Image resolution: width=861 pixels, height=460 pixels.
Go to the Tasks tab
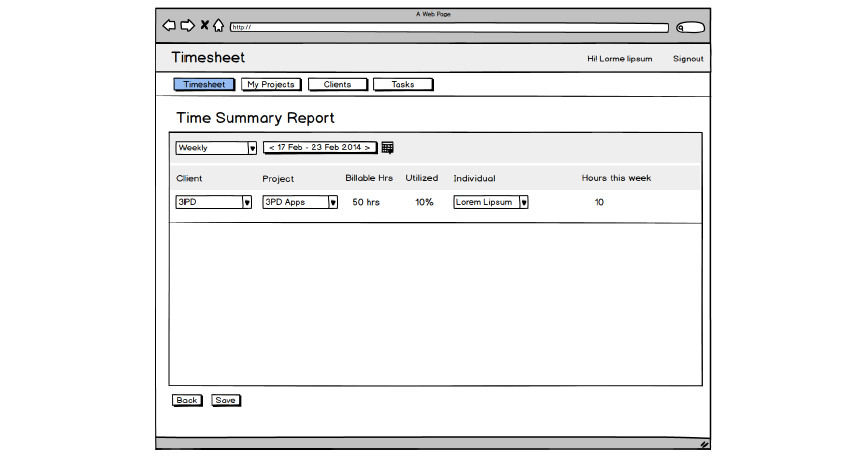(403, 85)
